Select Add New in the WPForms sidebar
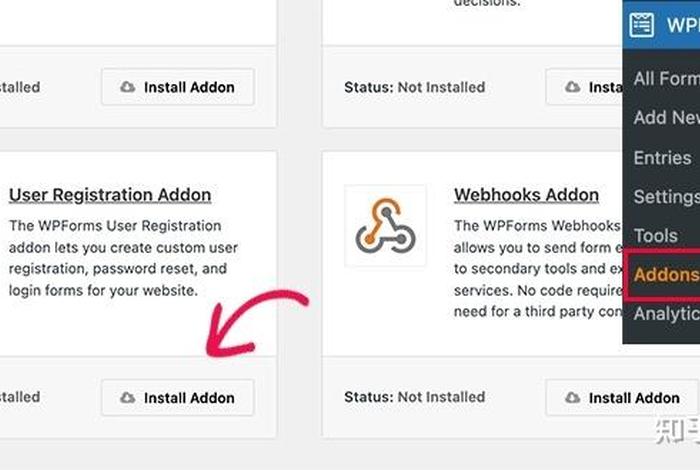 pos(666,117)
